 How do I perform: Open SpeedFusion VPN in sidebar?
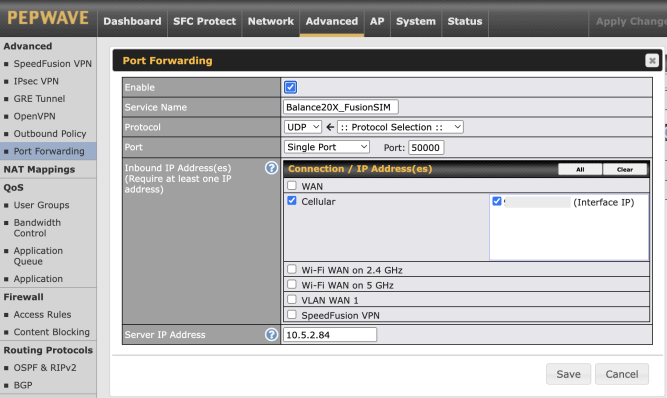(x=52, y=64)
